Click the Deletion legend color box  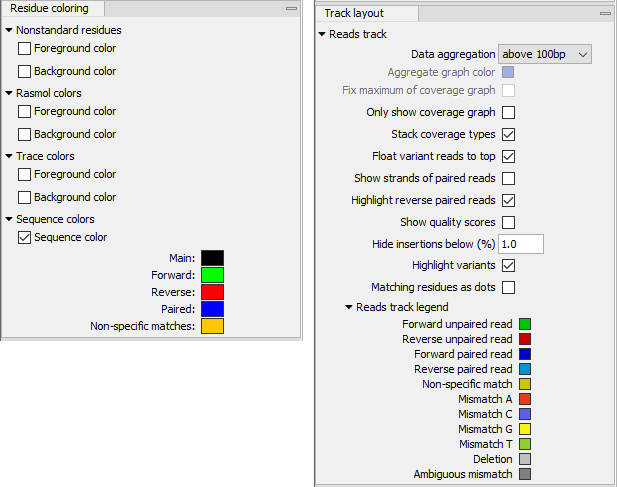coord(525,459)
